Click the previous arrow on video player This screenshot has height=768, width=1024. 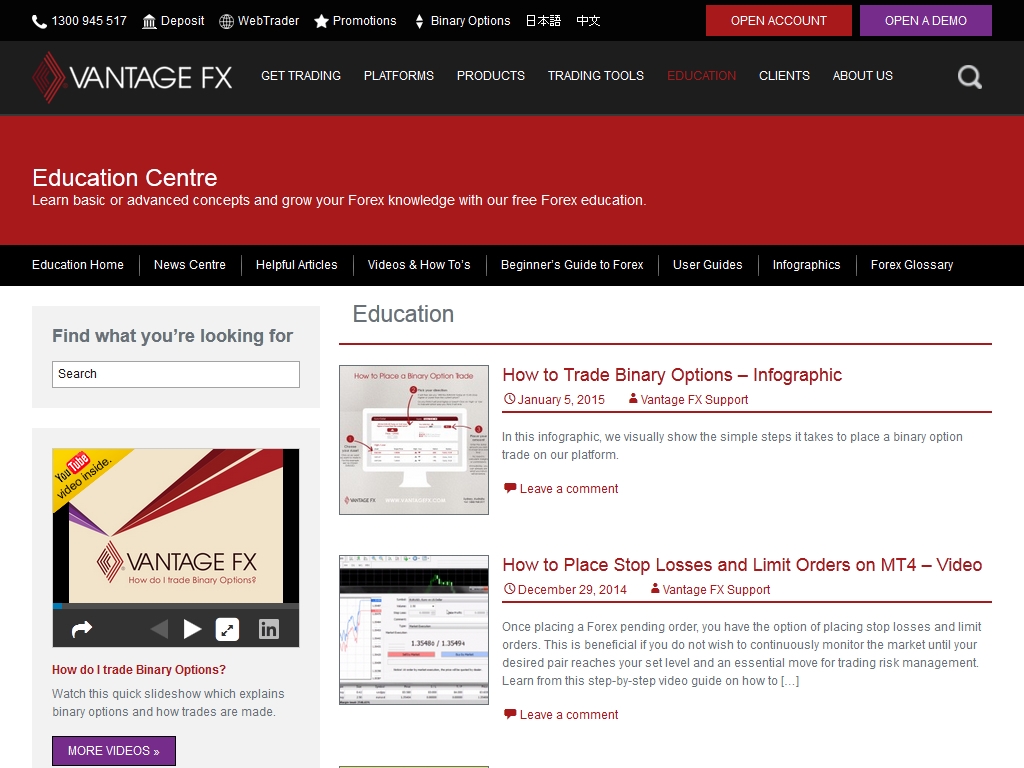[159, 629]
